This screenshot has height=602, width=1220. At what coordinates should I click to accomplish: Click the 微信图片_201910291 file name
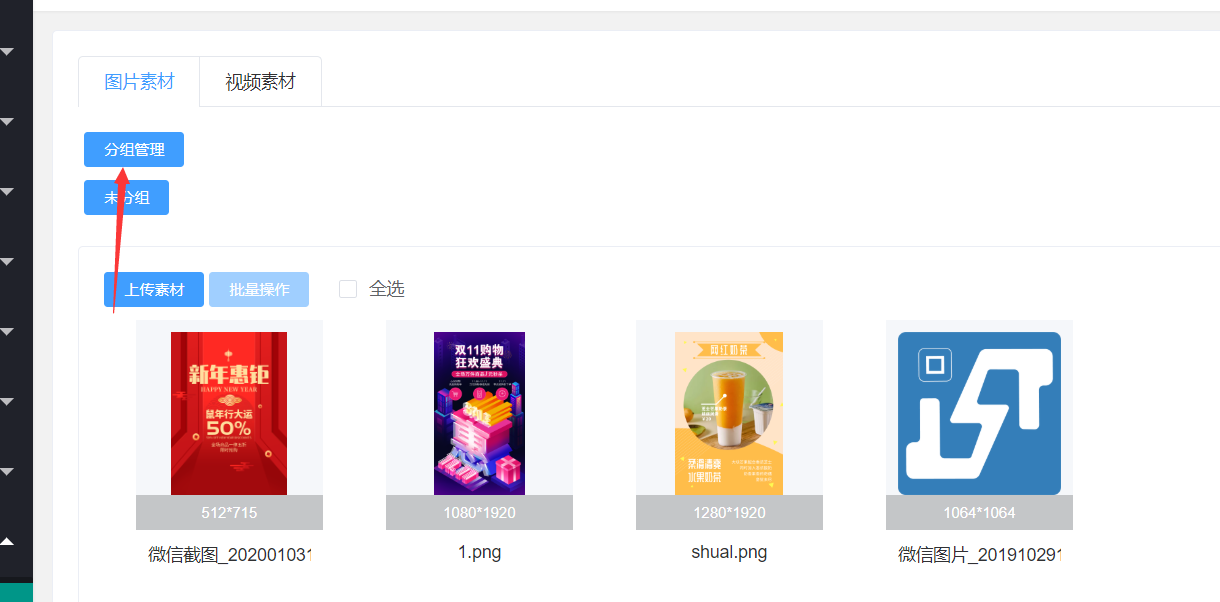pos(979,554)
